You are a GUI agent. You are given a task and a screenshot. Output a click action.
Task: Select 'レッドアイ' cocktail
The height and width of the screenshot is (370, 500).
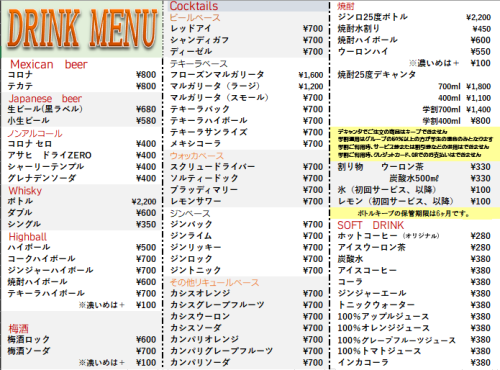[191, 29]
